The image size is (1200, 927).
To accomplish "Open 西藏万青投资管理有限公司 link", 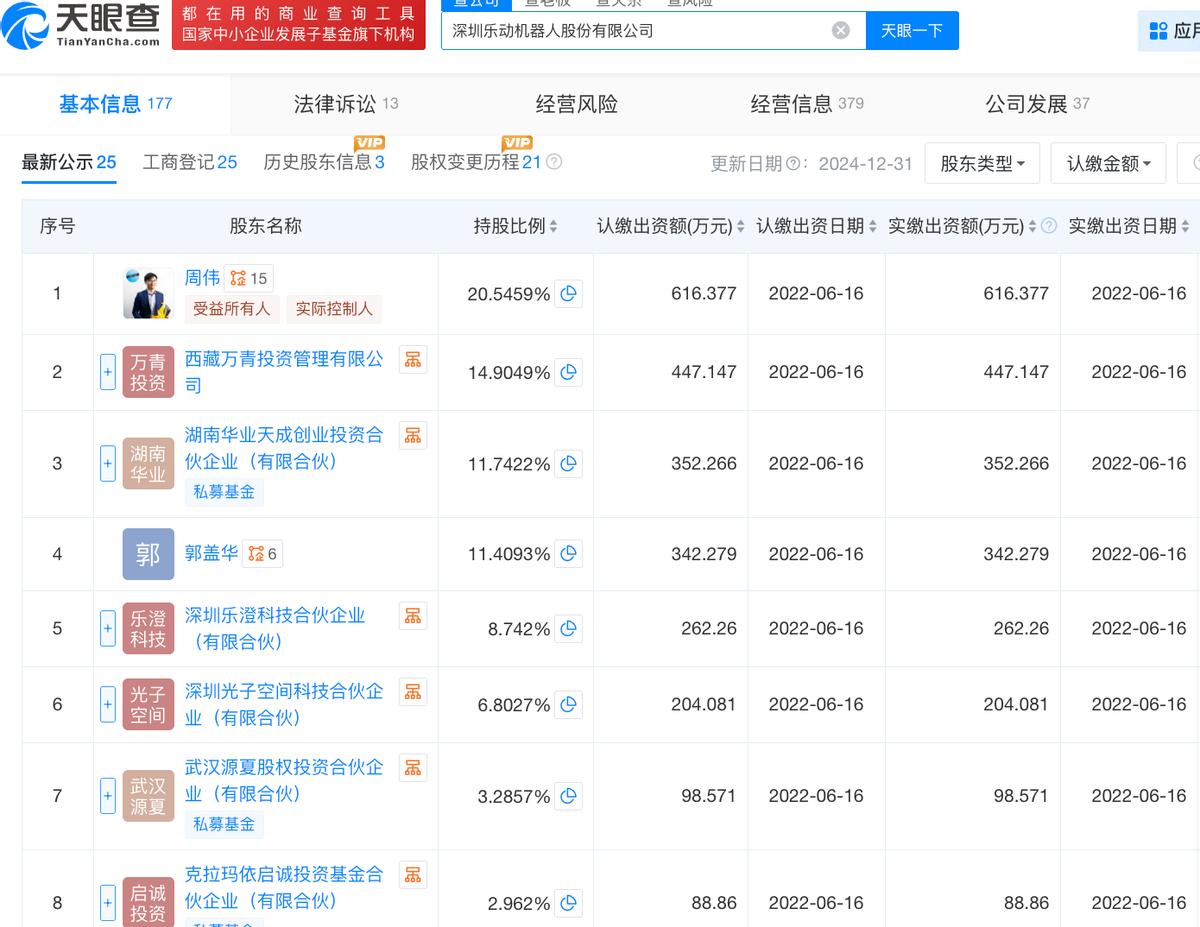I will [x=285, y=372].
